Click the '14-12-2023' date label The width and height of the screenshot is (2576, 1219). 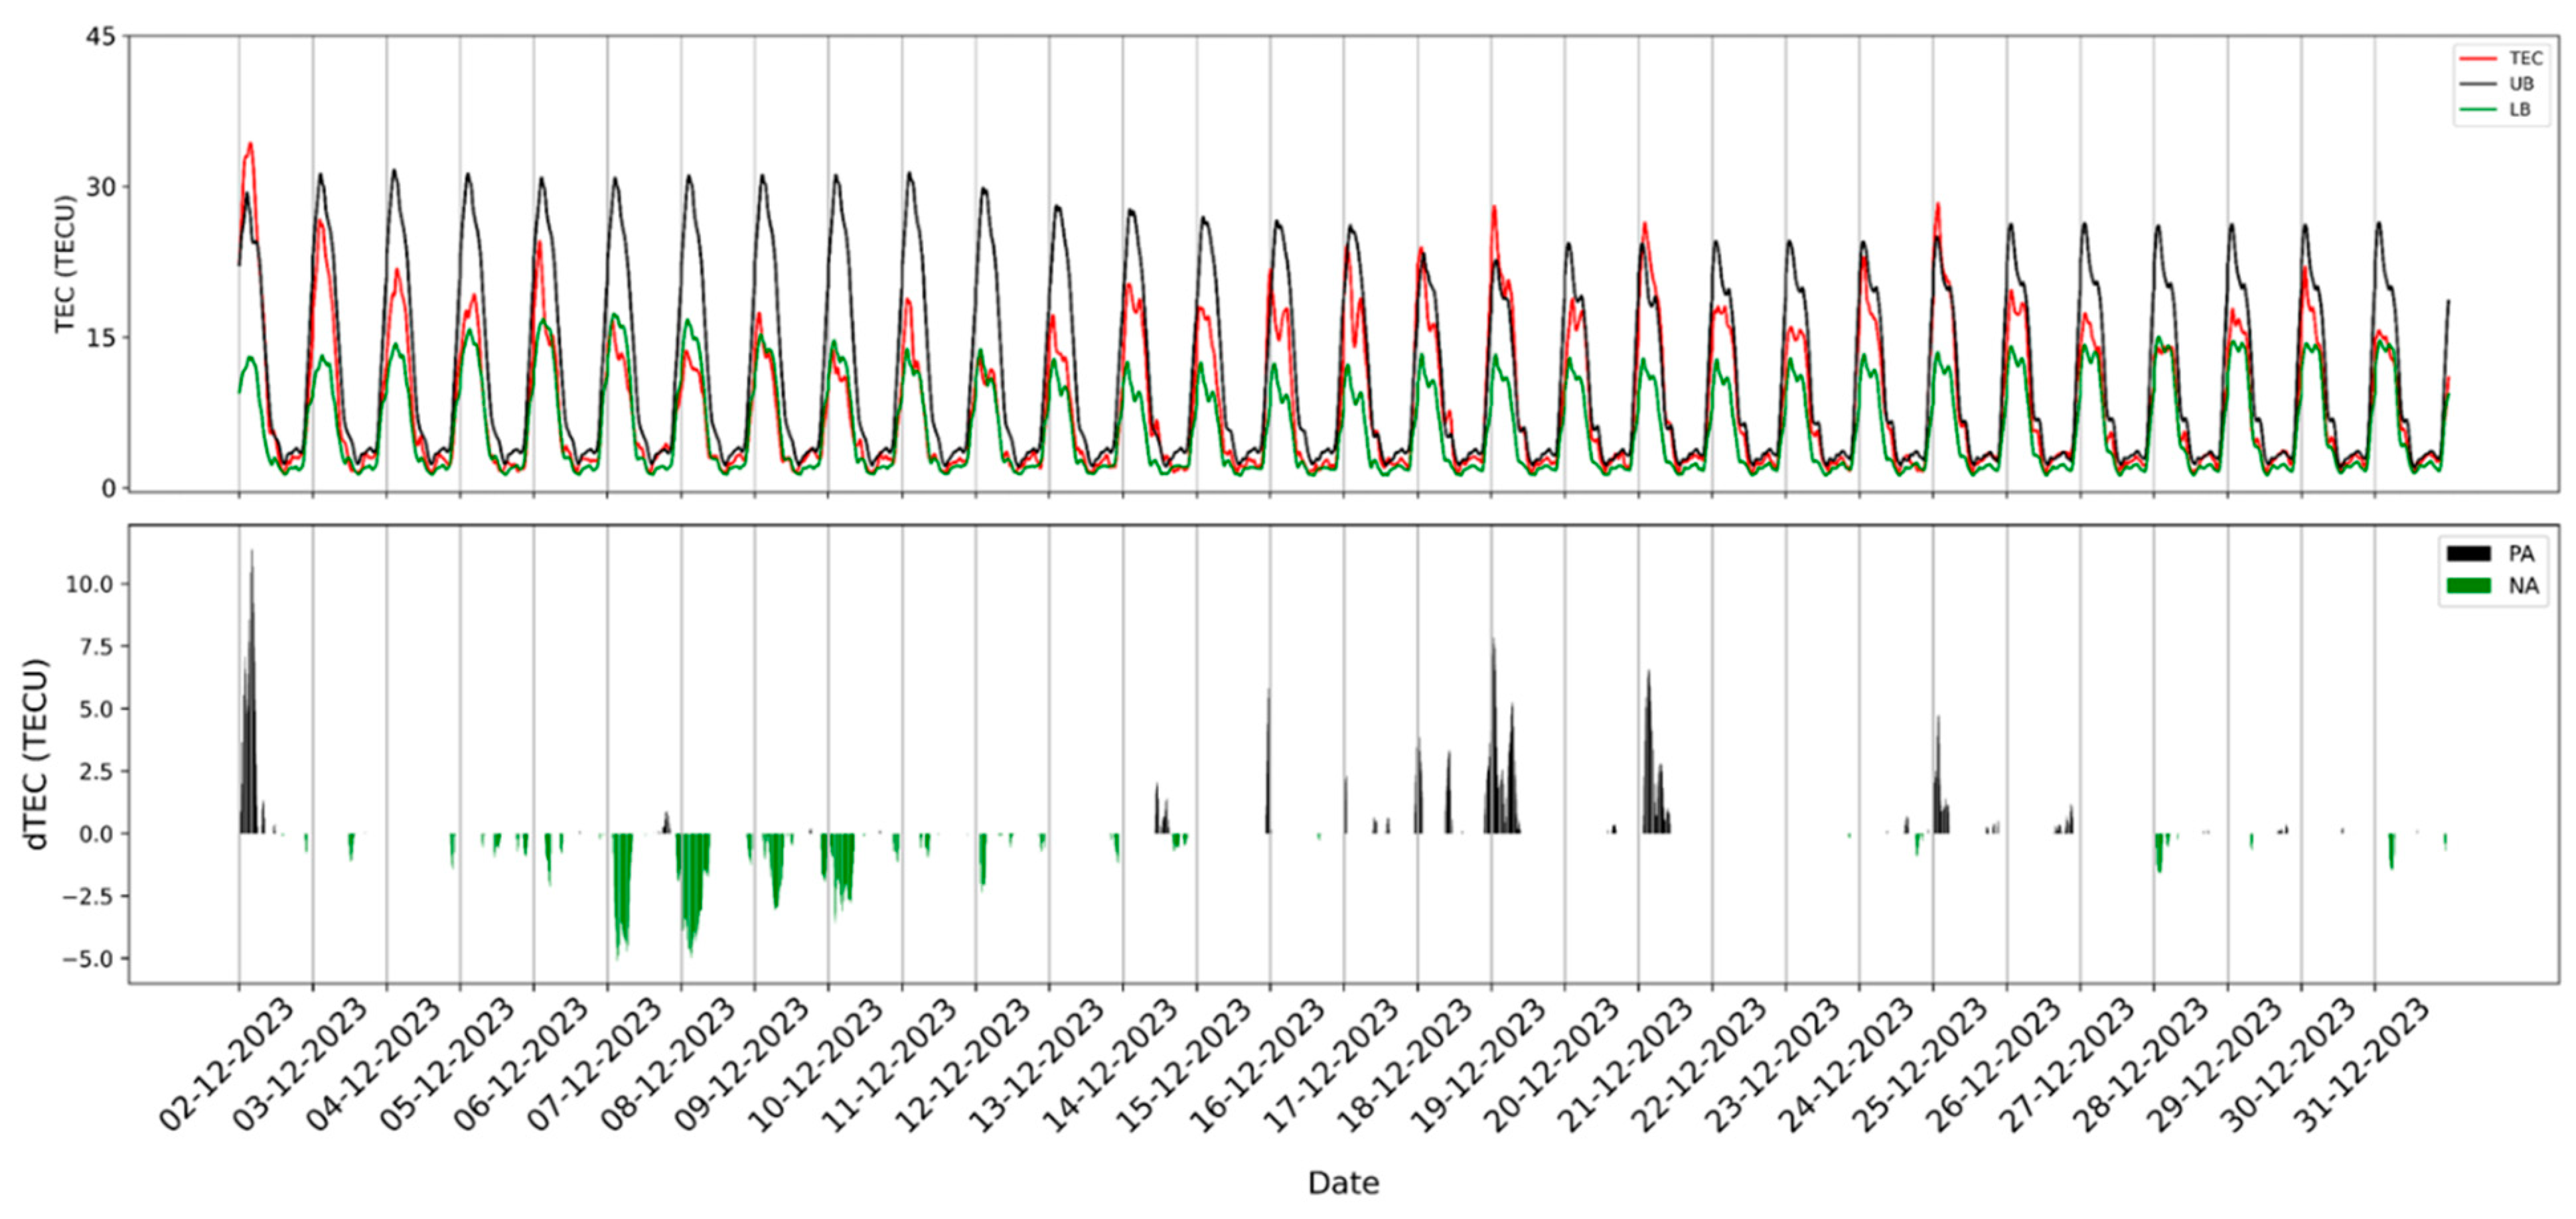coord(1111,1067)
